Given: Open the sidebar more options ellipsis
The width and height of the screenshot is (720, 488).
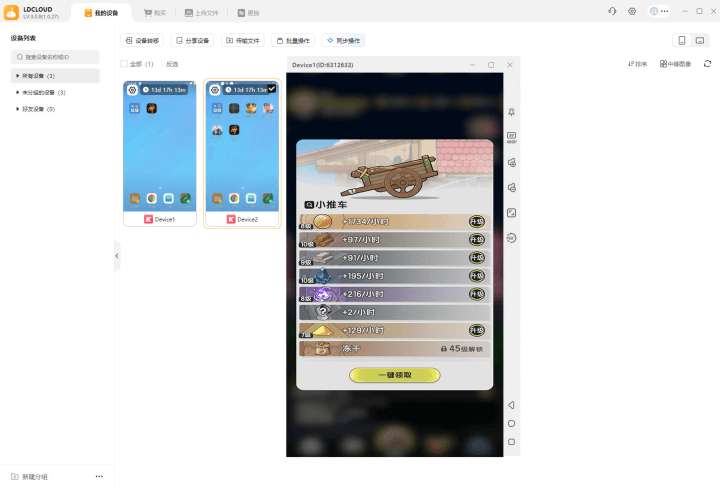Looking at the screenshot, I should (x=99, y=476).
